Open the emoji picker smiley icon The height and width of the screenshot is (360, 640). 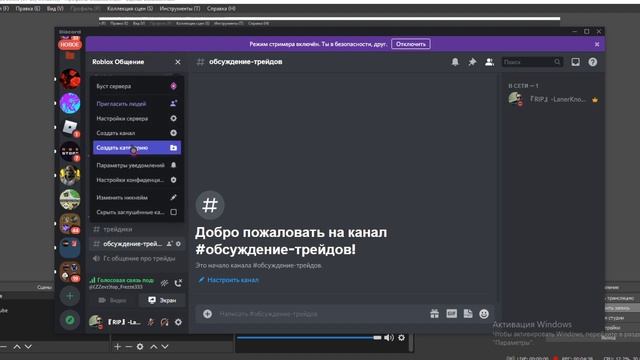click(484, 314)
